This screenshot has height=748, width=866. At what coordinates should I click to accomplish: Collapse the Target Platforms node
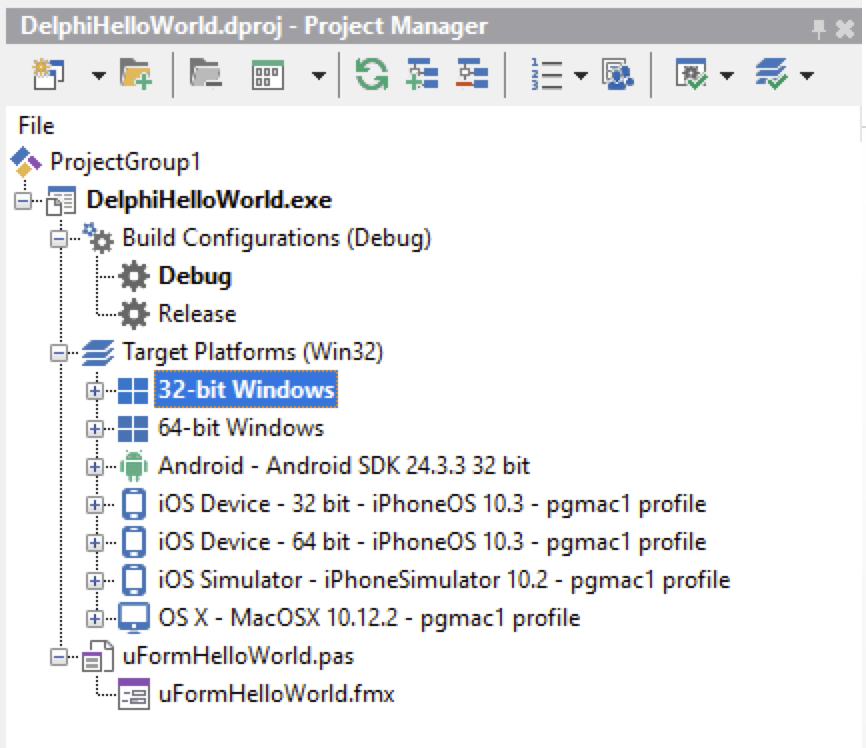point(59,353)
